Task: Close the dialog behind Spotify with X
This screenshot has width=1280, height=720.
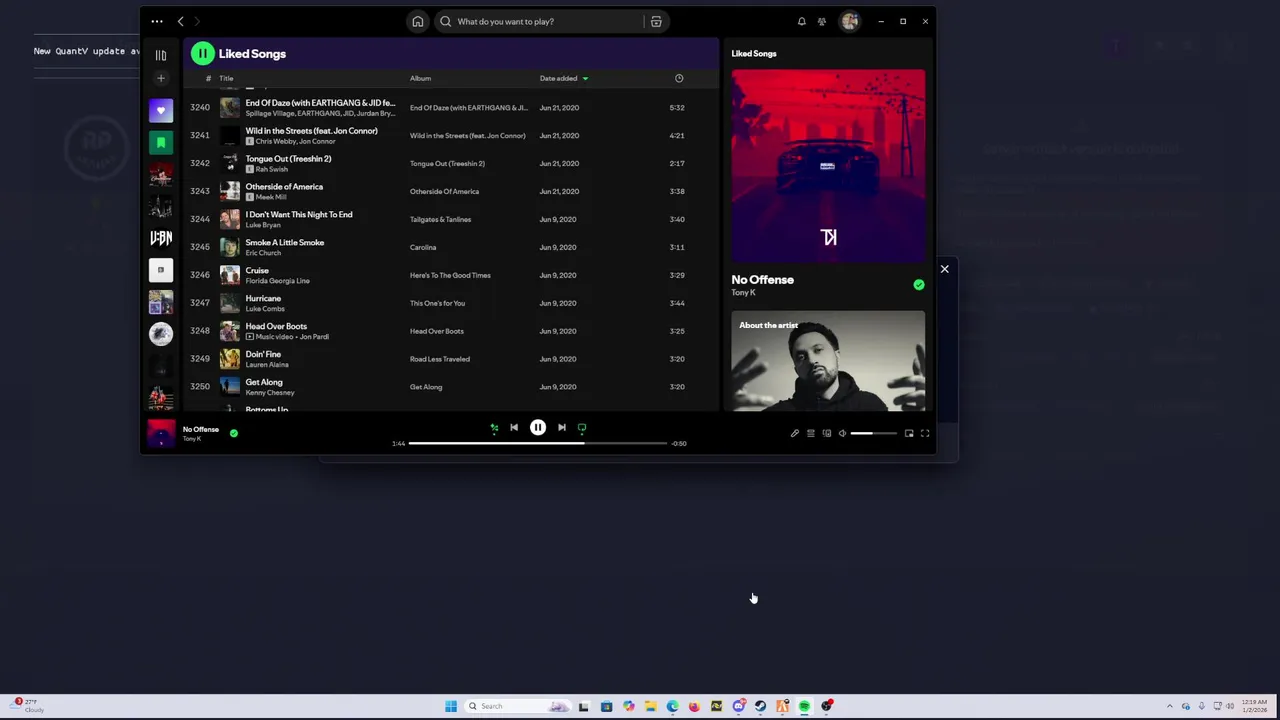Action: [944, 269]
